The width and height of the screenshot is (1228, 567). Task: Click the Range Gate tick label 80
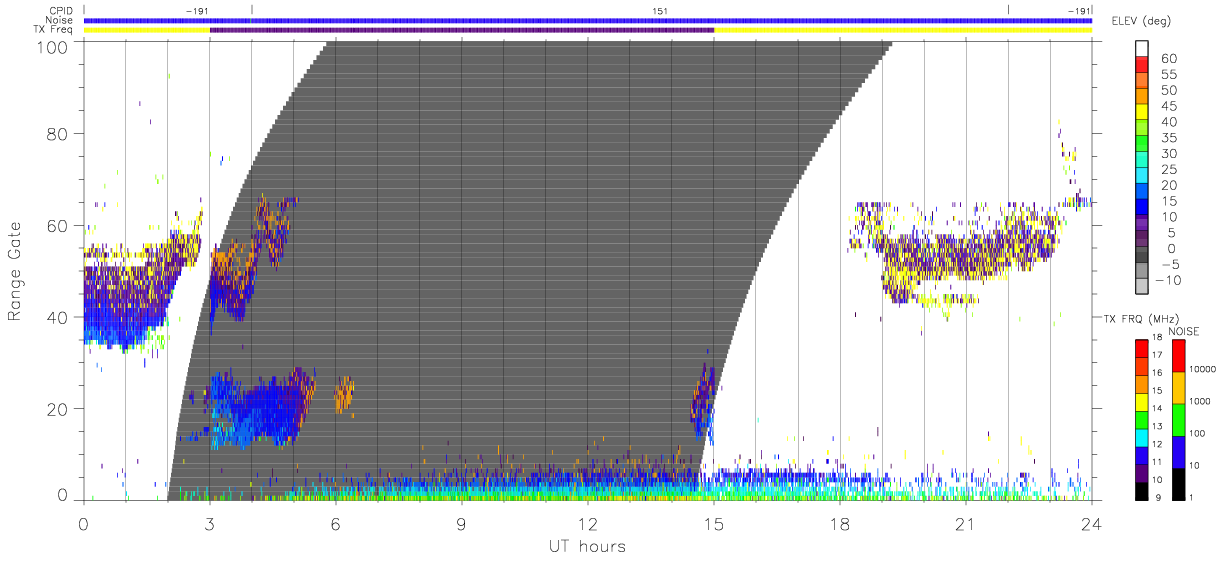(59, 133)
